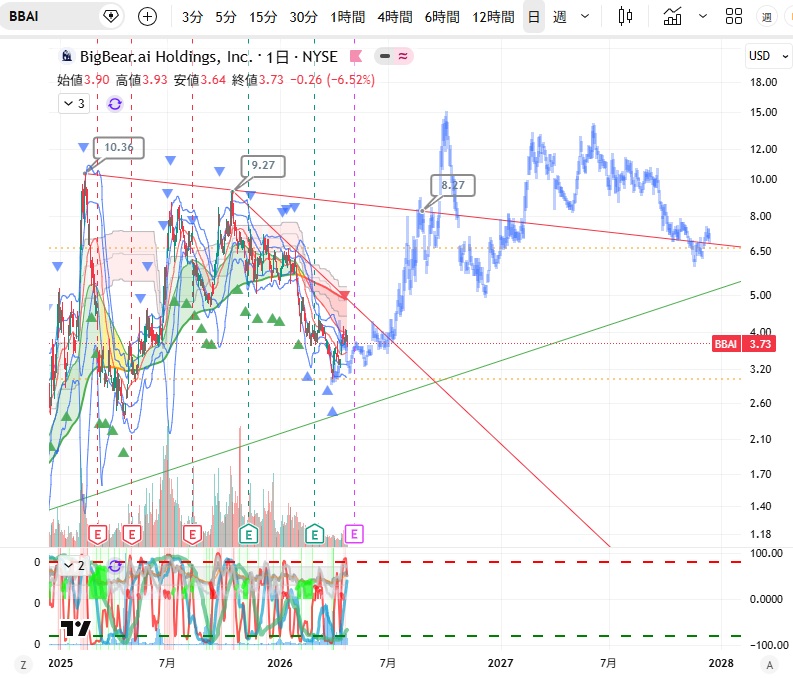Select the 5分 timeframe

point(226,17)
